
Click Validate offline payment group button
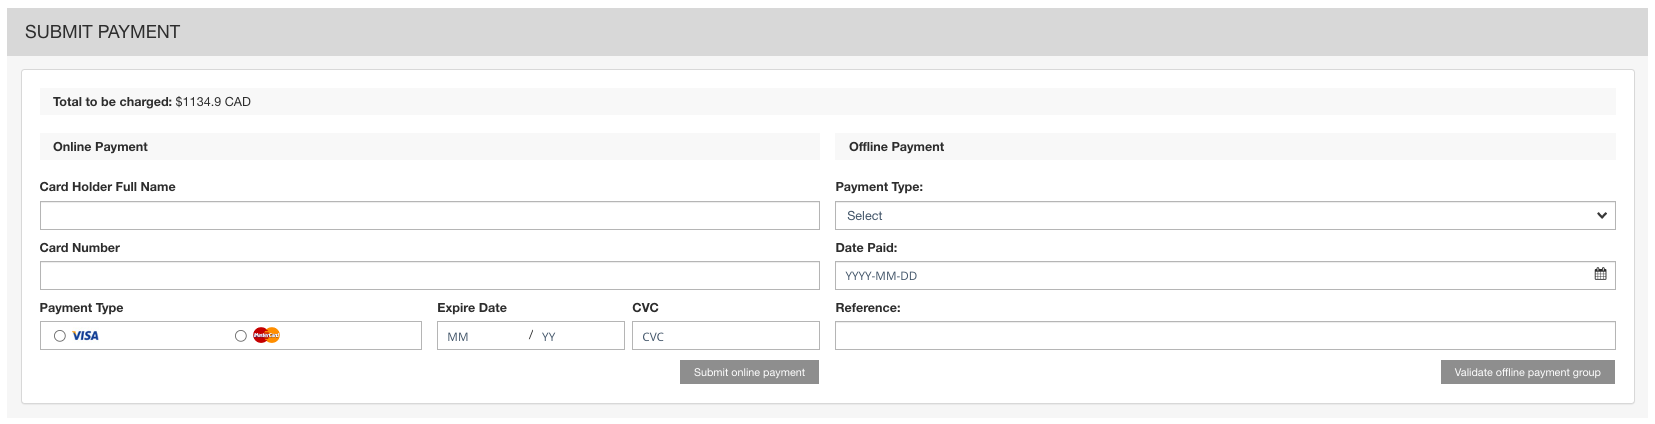point(1527,372)
